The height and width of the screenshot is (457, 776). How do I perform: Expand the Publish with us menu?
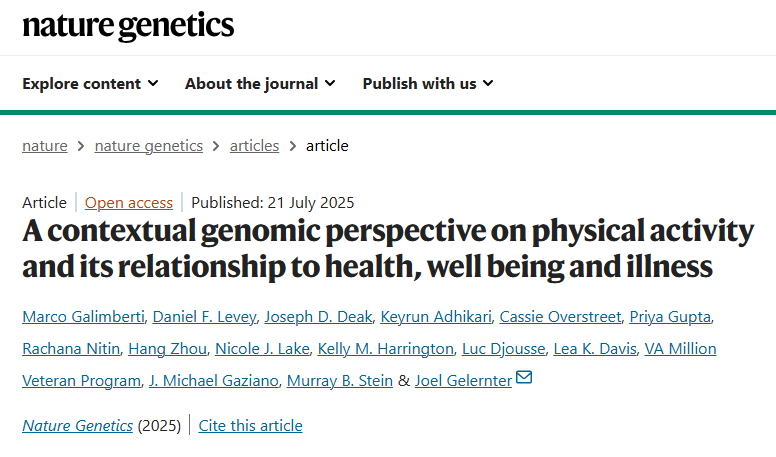tap(428, 83)
